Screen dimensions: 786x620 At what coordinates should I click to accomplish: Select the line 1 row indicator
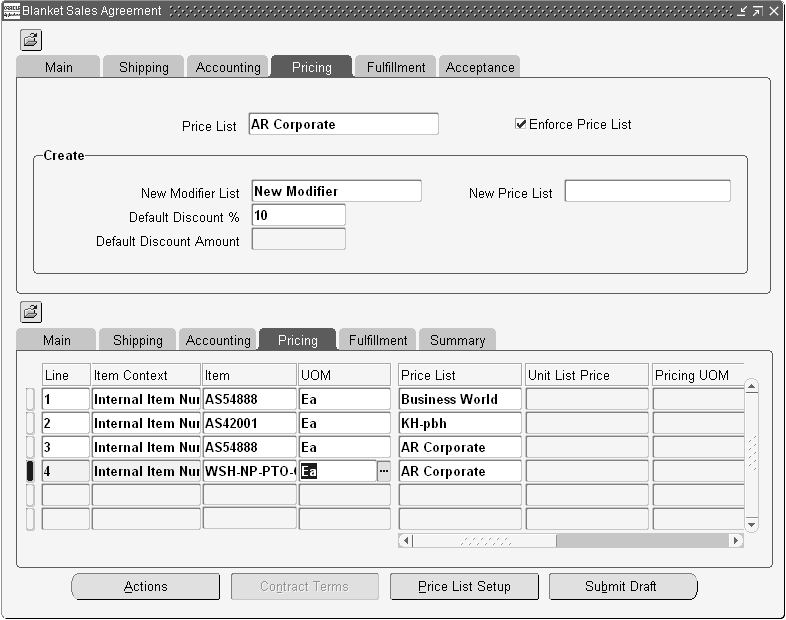point(30,399)
